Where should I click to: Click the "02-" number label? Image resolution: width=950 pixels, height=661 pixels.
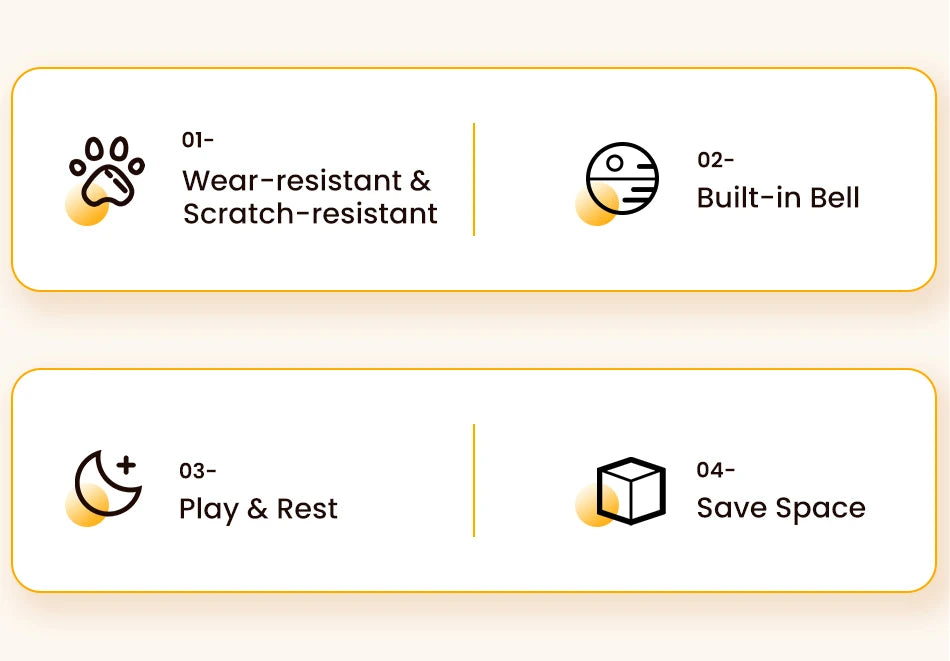716,160
